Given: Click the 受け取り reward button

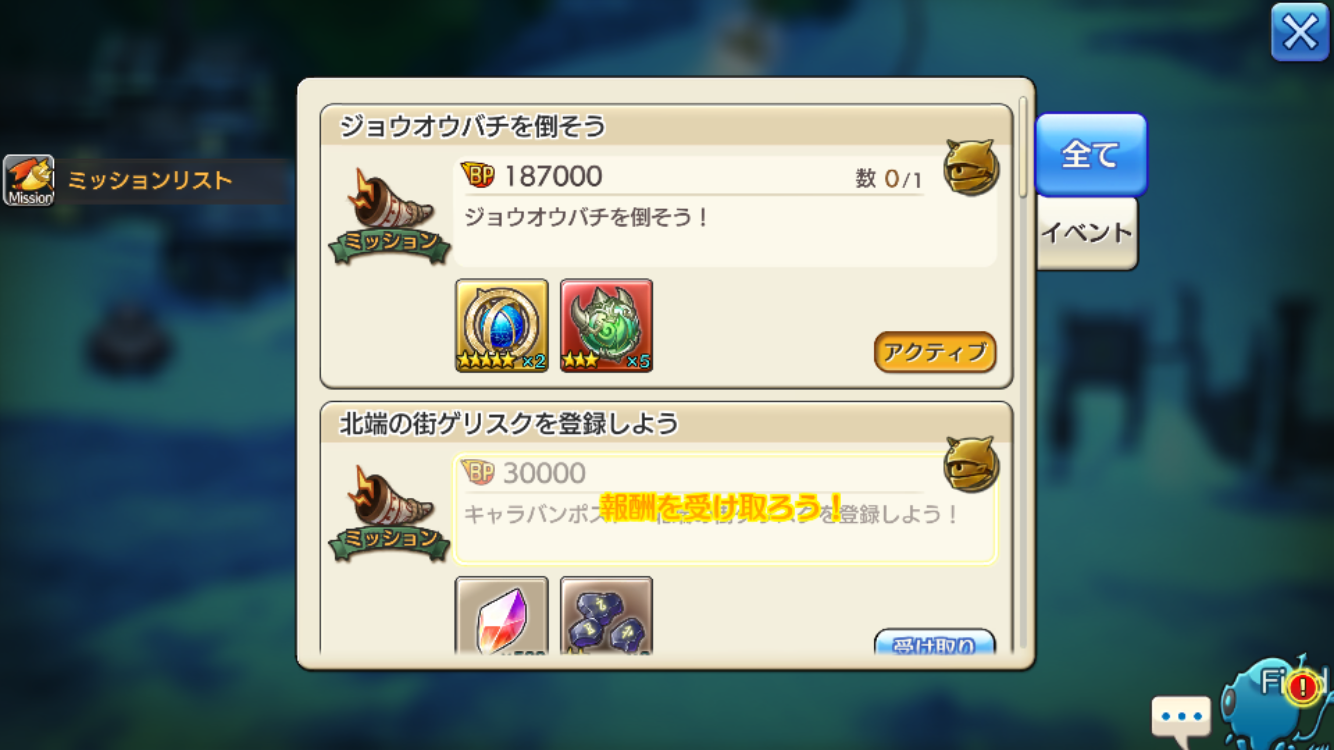Looking at the screenshot, I should point(935,642).
